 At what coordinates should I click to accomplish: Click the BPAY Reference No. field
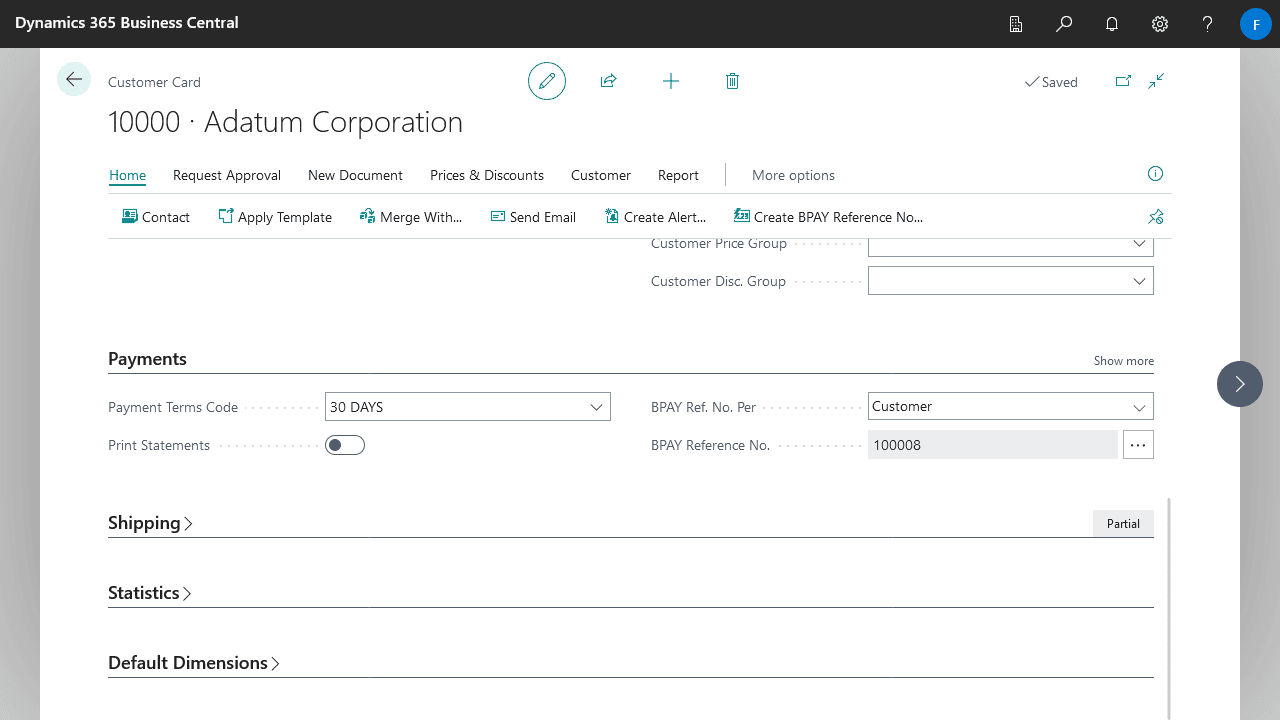pyautogui.click(x=993, y=445)
